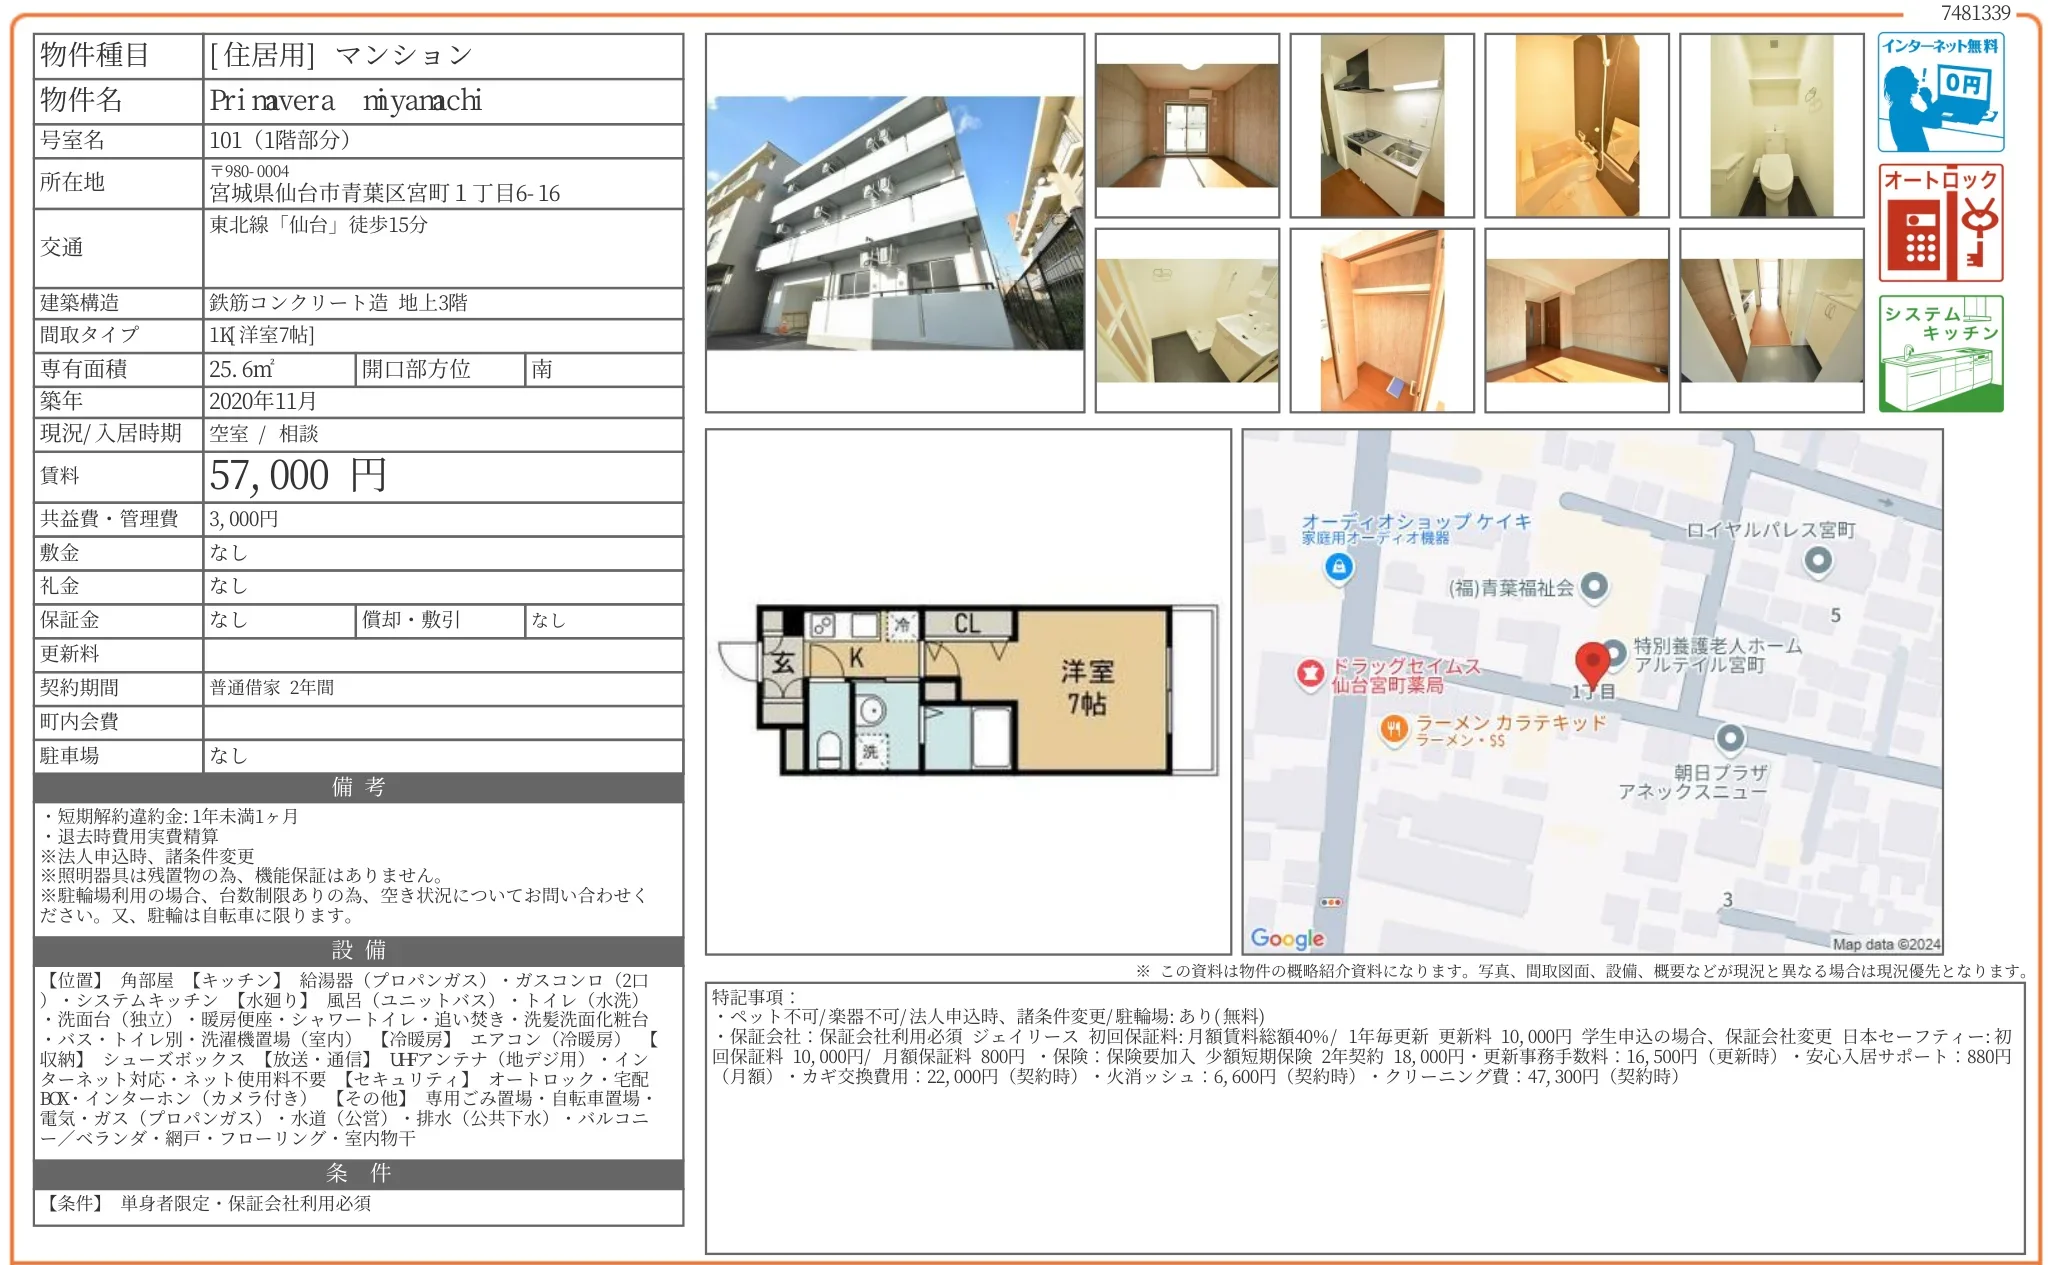Open the building exterior main photo

[894, 223]
